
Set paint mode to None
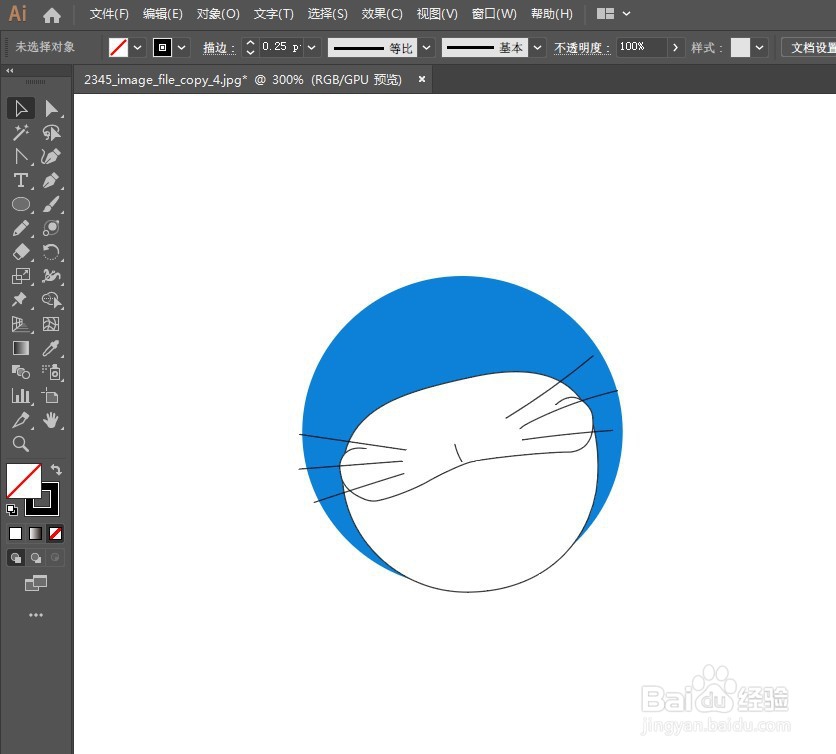pyautogui.click(x=55, y=533)
